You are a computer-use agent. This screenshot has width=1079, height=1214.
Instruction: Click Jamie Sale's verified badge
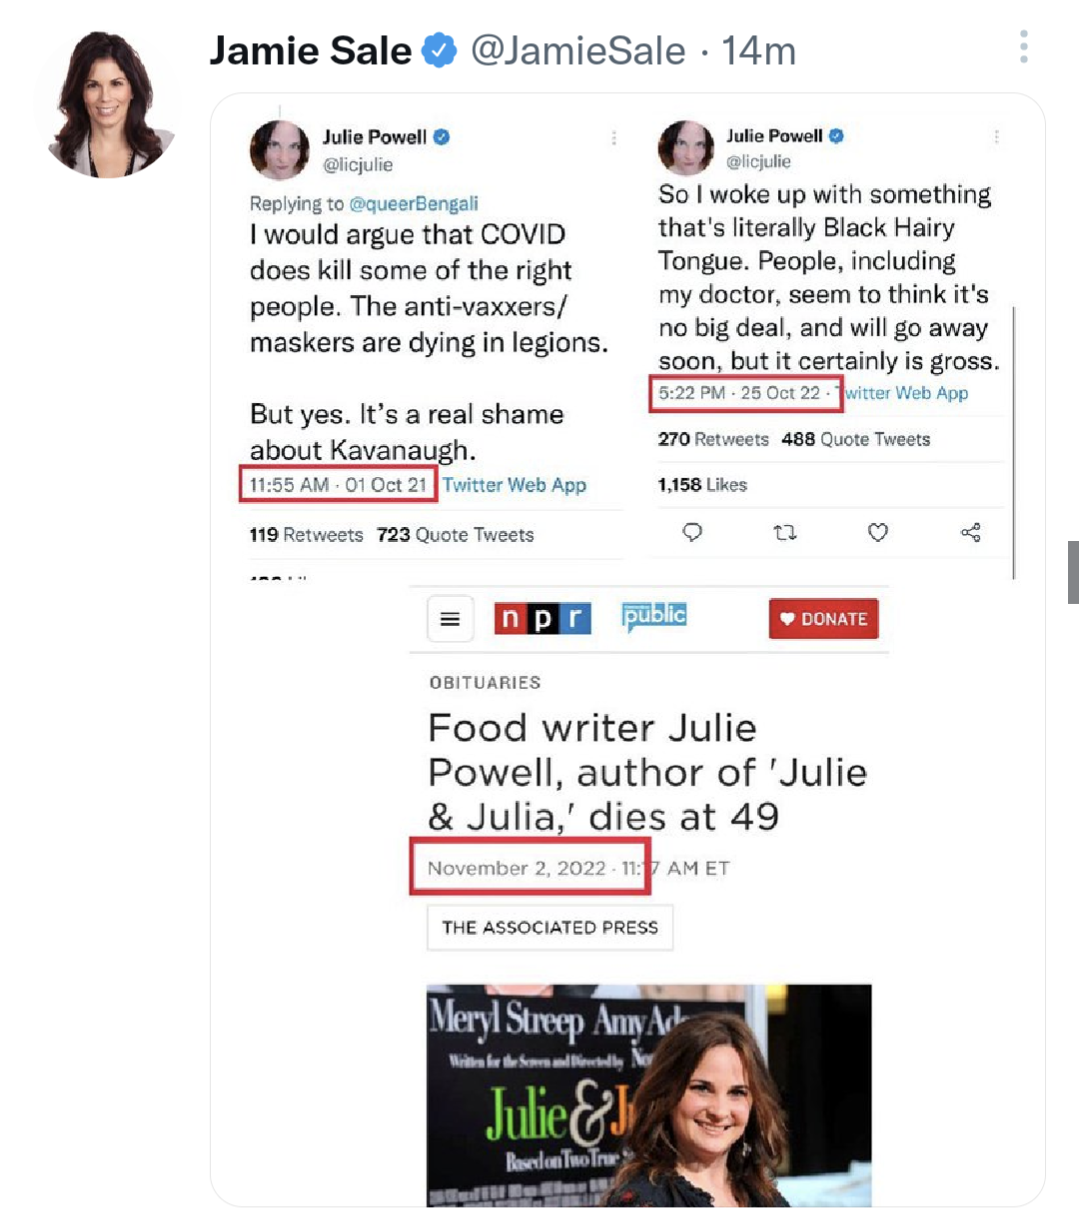click(x=439, y=50)
